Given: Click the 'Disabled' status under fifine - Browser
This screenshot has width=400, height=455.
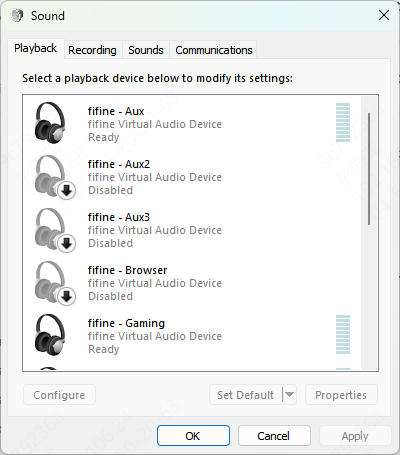Looking at the screenshot, I should 110,296.
